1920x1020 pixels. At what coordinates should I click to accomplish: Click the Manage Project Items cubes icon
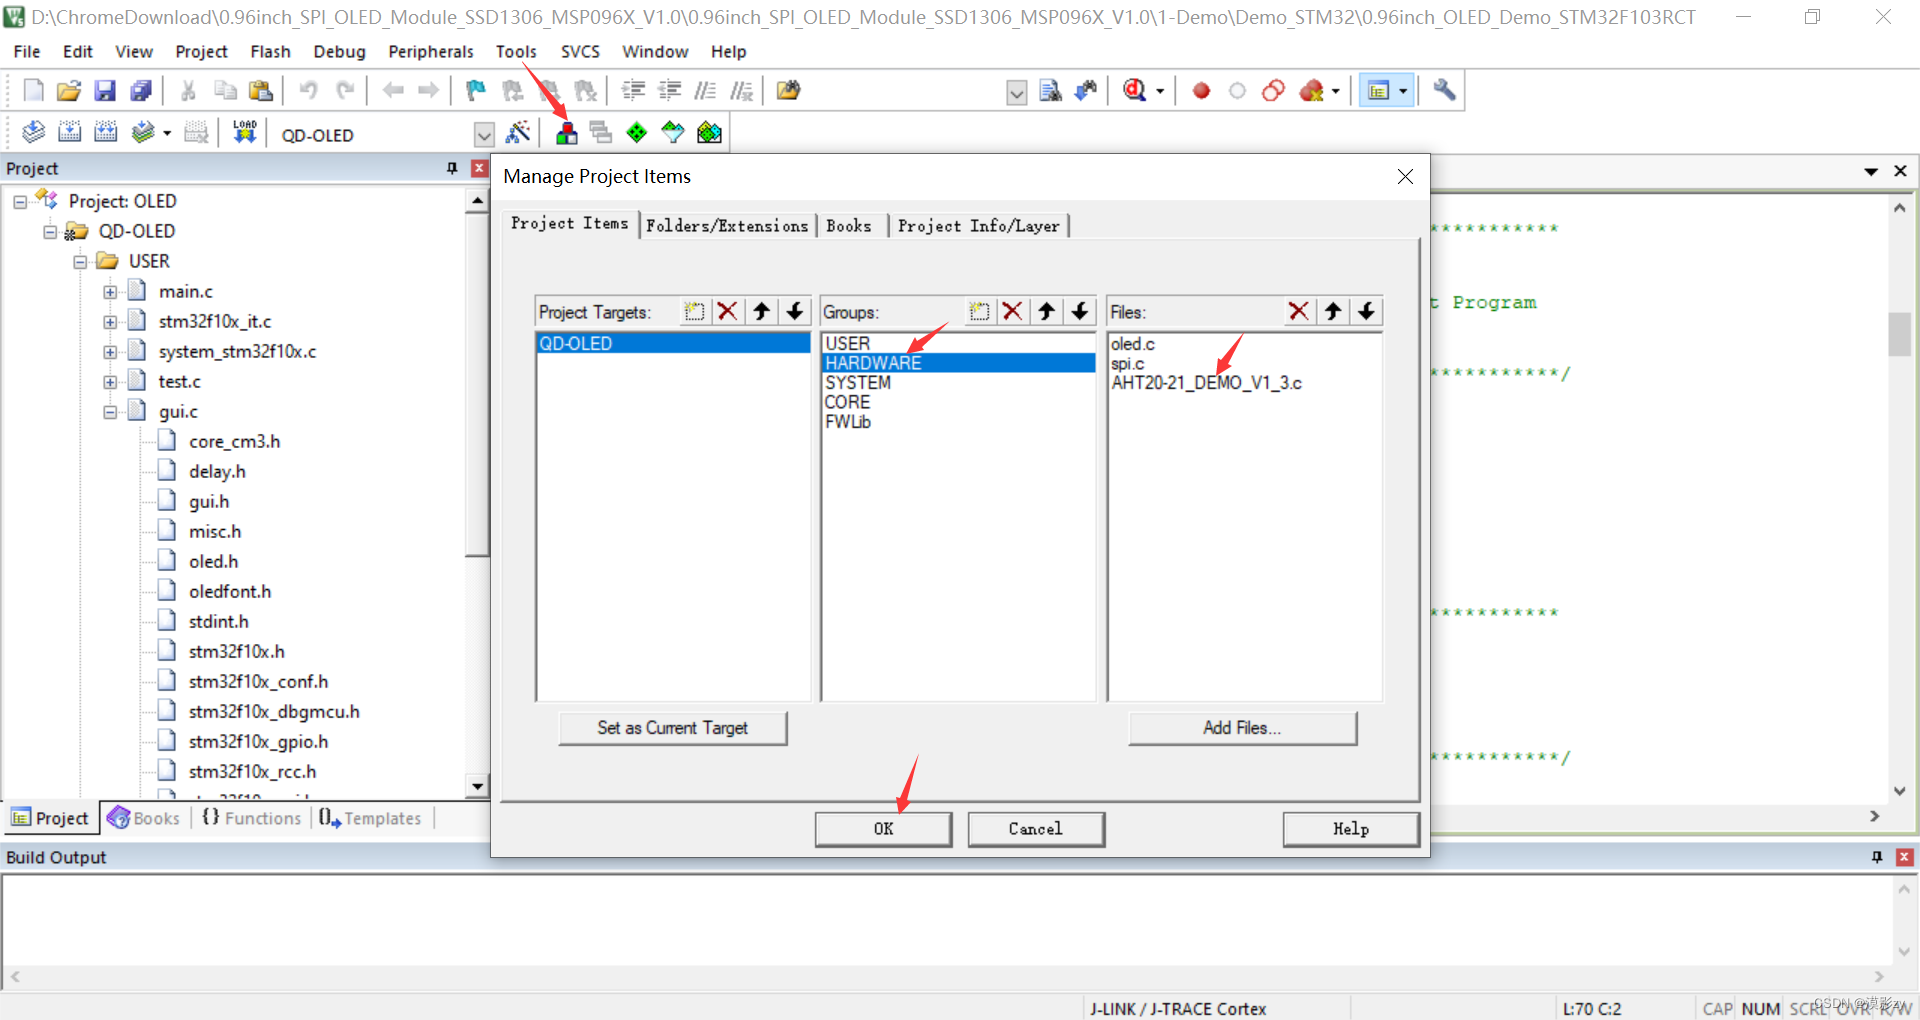coord(566,132)
